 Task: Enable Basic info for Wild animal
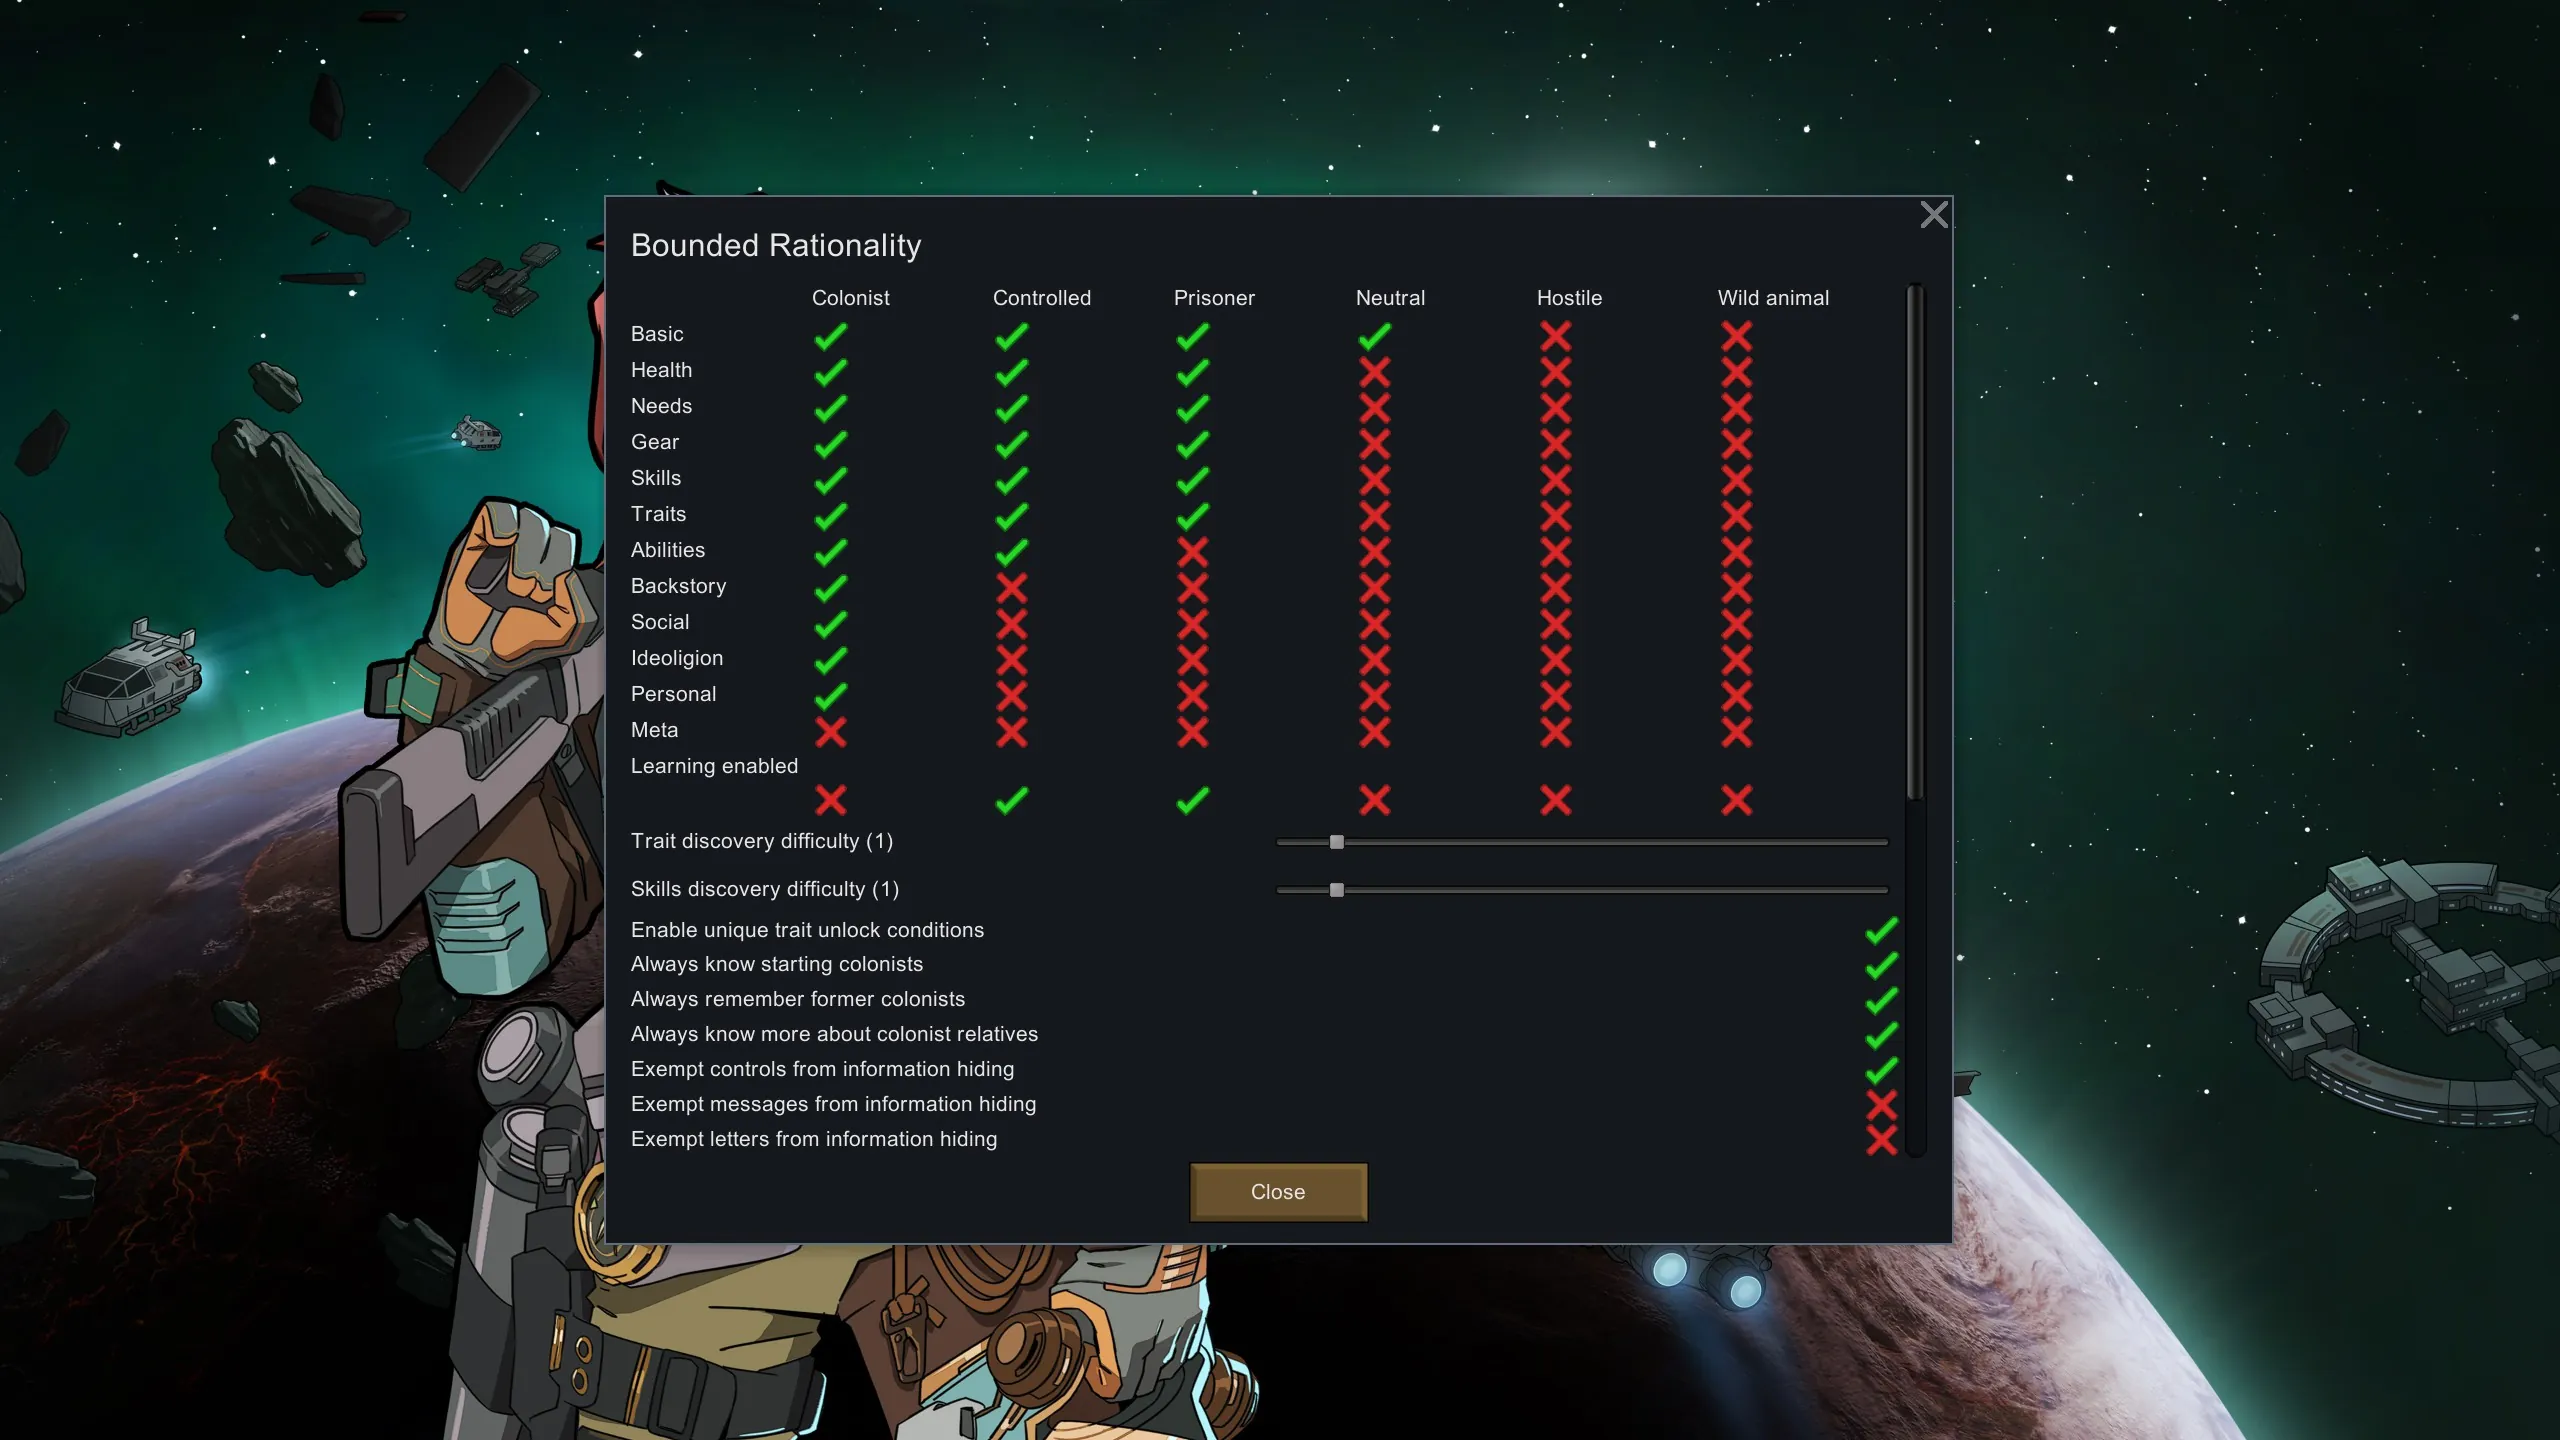click(x=1736, y=336)
